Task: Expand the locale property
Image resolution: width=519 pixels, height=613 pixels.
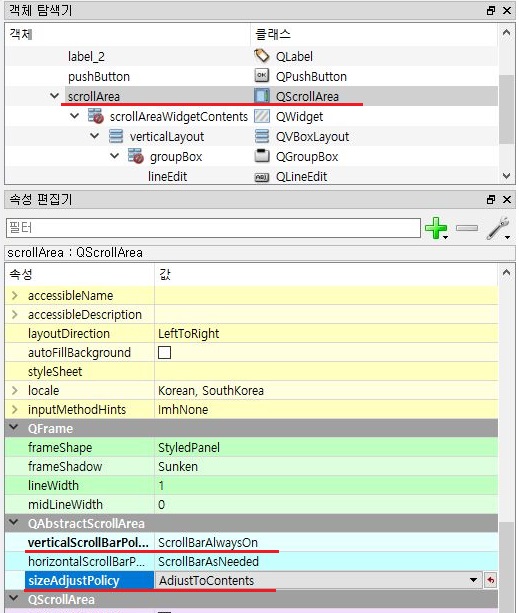Action: (x=14, y=390)
